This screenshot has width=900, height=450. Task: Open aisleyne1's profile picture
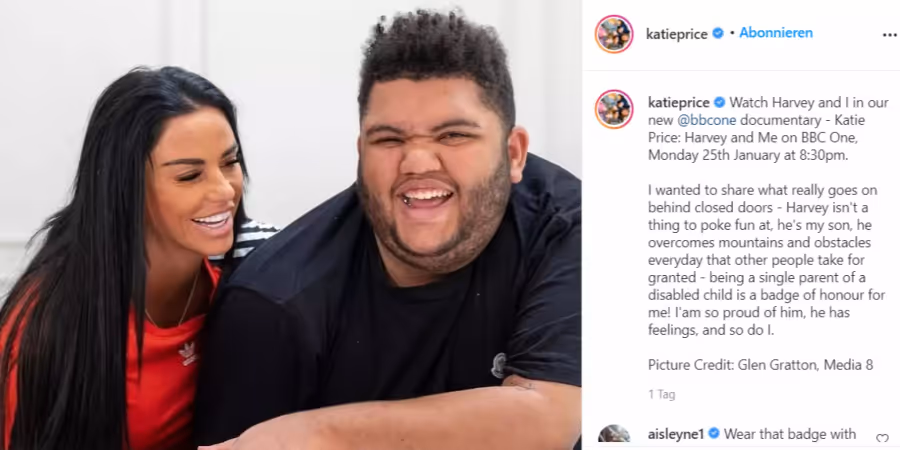point(614,437)
